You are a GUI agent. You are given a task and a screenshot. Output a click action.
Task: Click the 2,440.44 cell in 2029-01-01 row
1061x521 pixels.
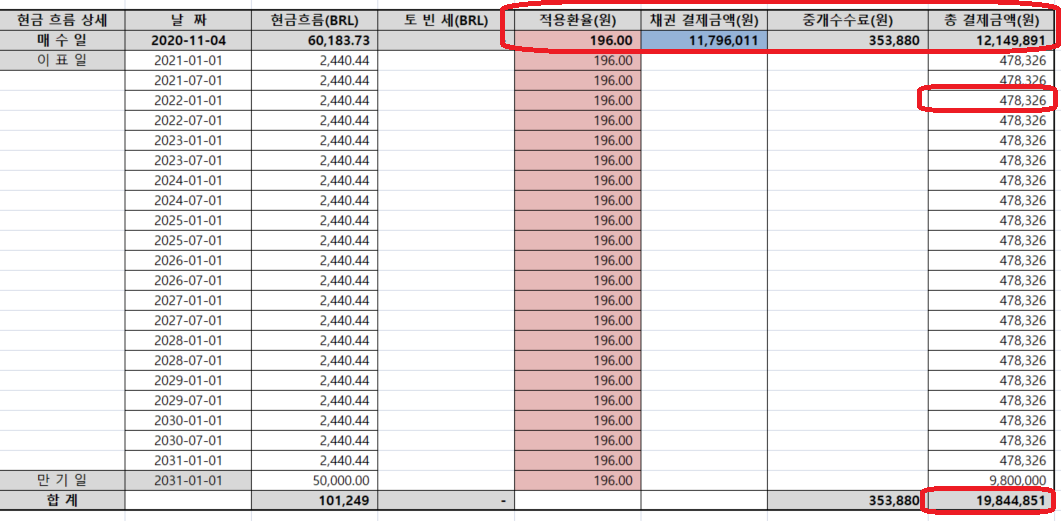click(x=314, y=380)
